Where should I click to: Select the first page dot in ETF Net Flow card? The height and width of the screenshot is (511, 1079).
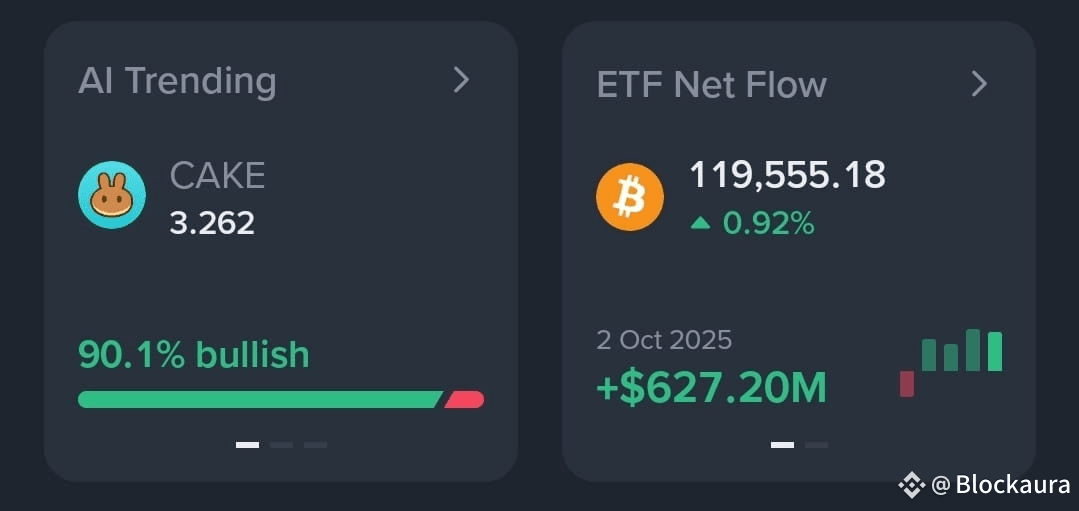tap(782, 445)
